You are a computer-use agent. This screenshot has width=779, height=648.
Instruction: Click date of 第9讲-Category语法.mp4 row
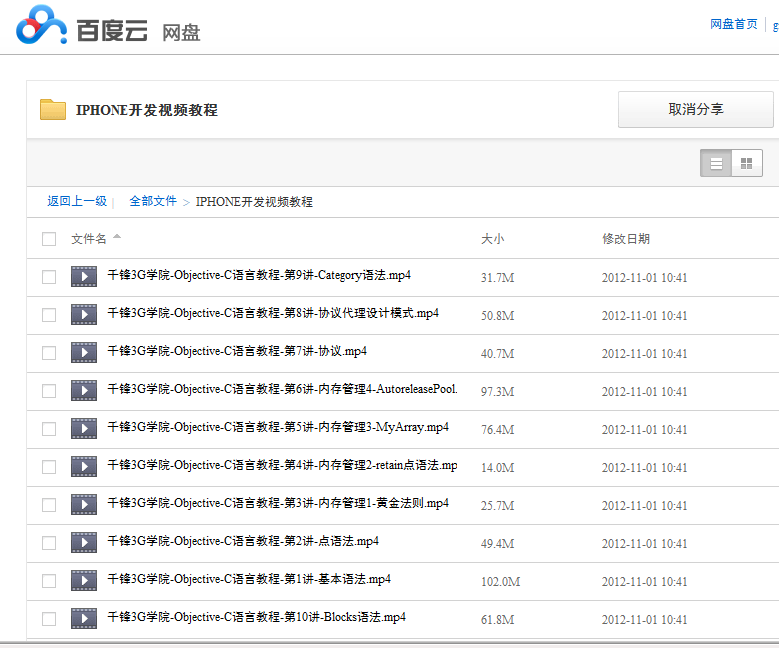[x=644, y=278]
